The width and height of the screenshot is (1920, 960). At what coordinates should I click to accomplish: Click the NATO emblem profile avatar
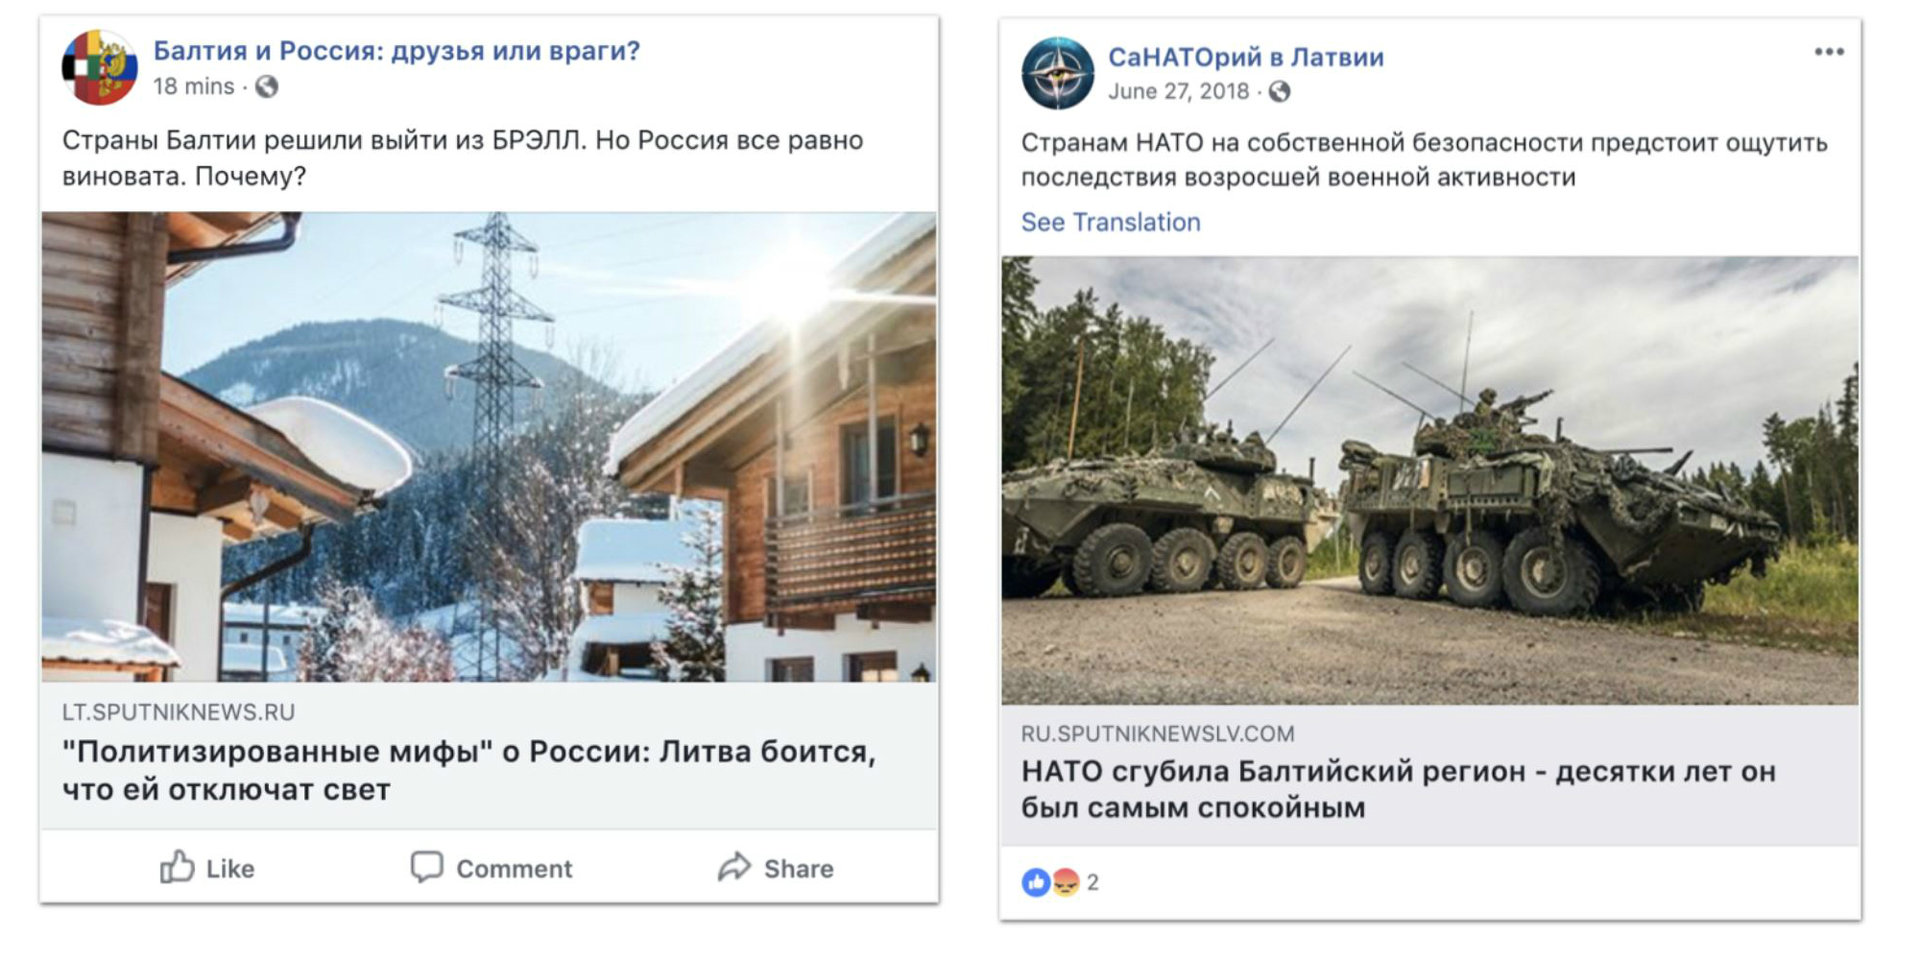pyautogui.click(x=1057, y=73)
